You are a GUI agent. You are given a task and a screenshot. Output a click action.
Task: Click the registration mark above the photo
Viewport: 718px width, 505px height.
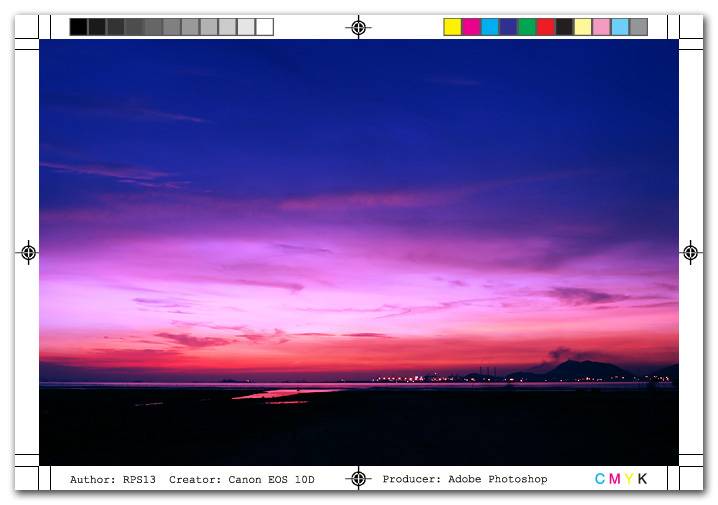pos(359,27)
